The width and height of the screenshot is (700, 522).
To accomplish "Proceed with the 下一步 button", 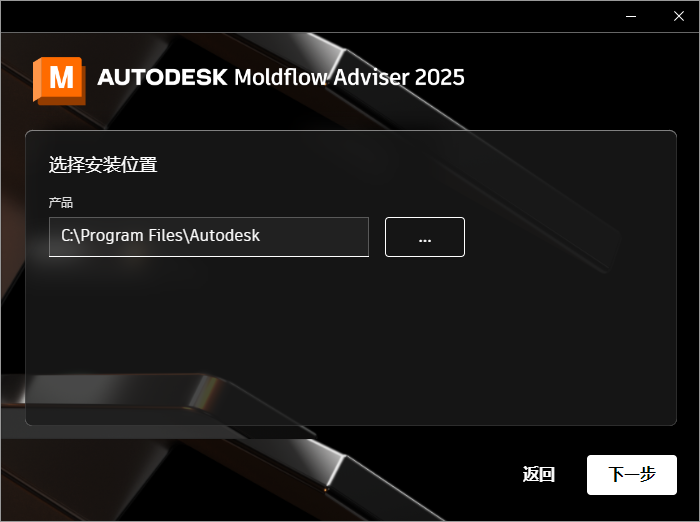I will click(x=631, y=475).
